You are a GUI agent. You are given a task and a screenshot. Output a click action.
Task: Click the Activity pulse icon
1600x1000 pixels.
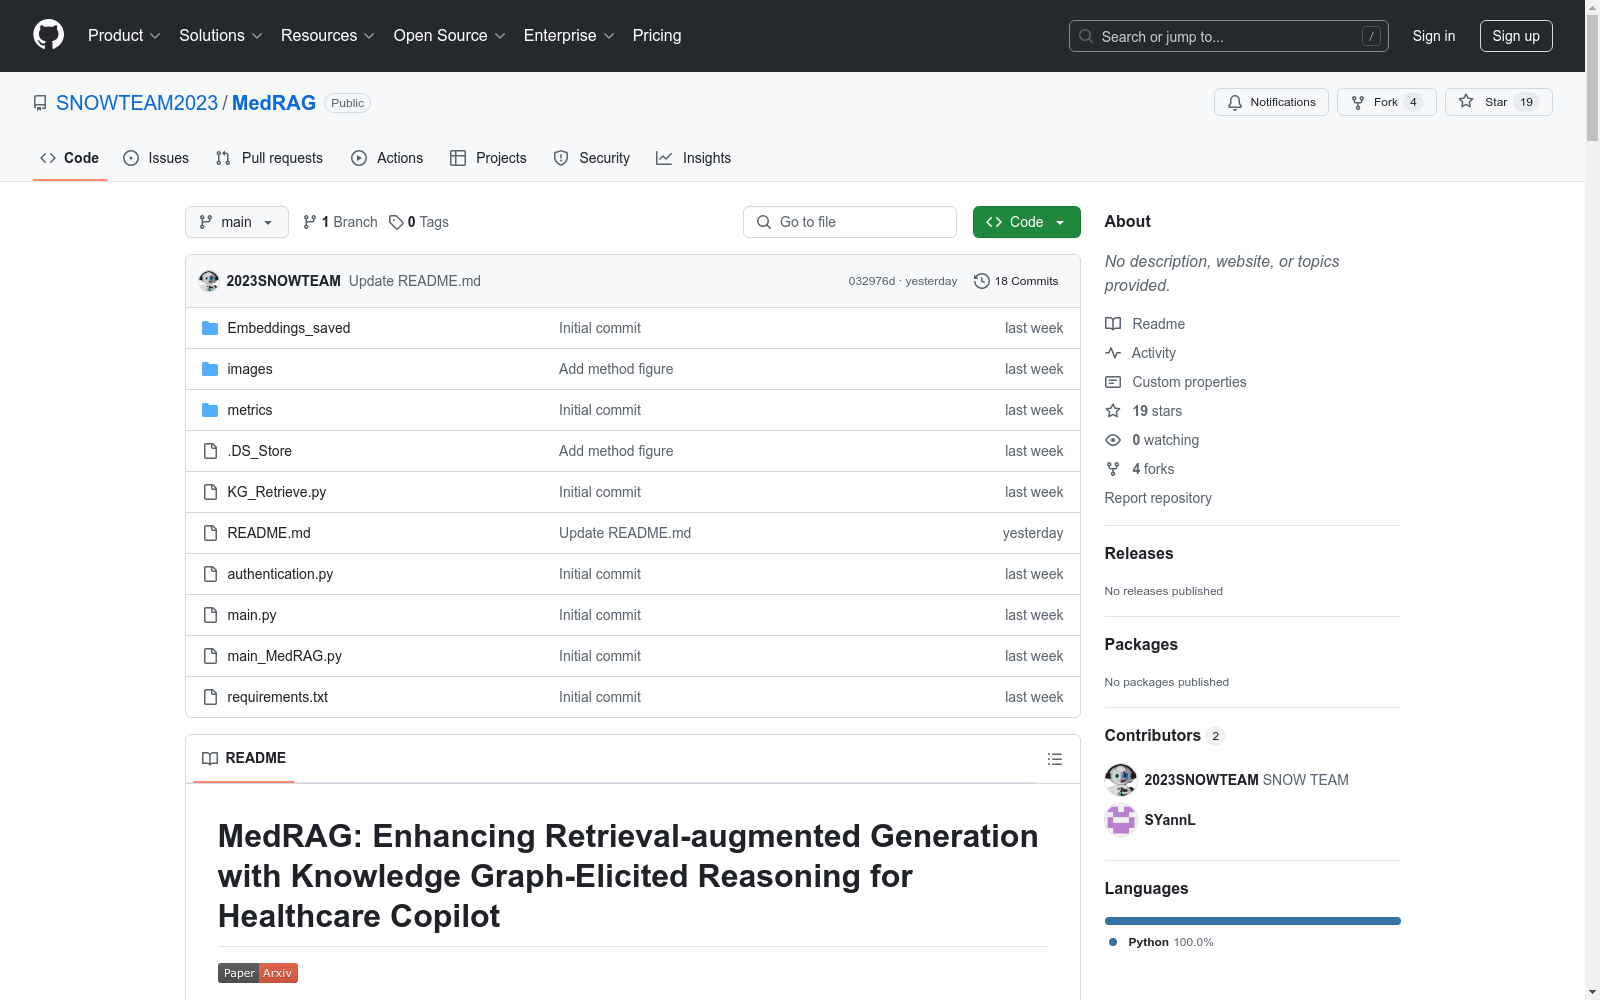tap(1113, 353)
